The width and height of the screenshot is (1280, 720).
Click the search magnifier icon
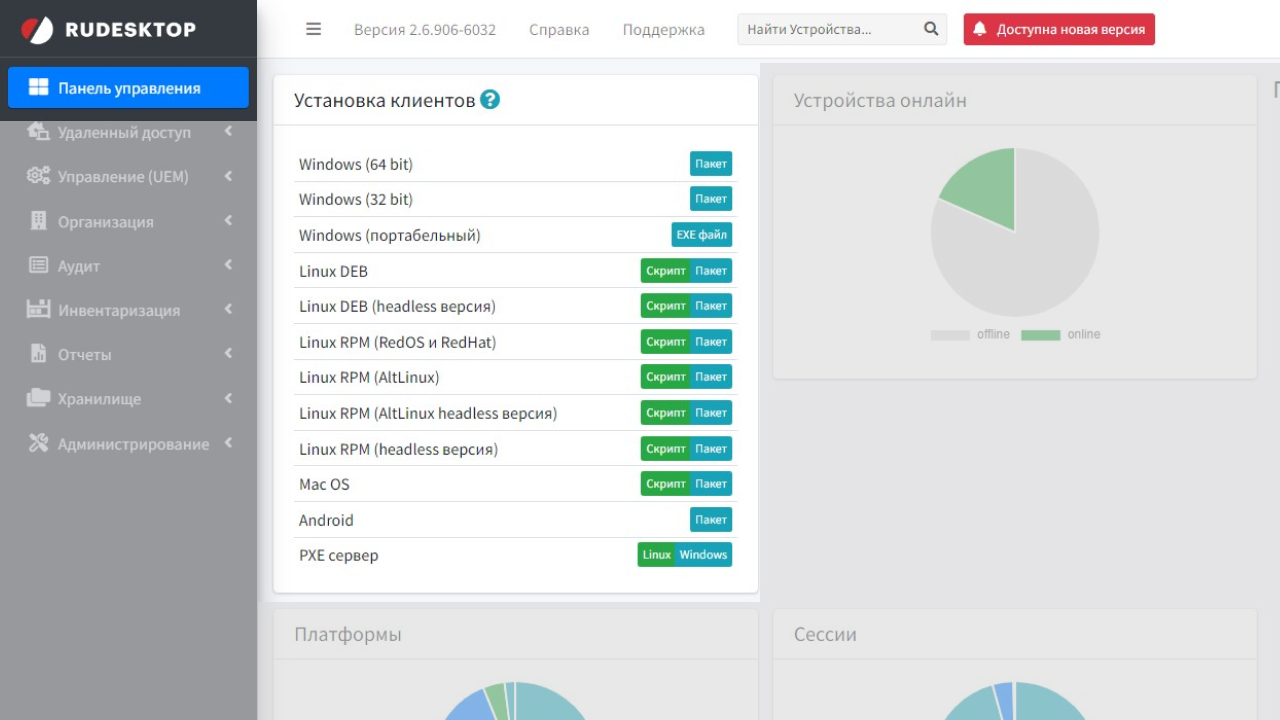tap(931, 29)
